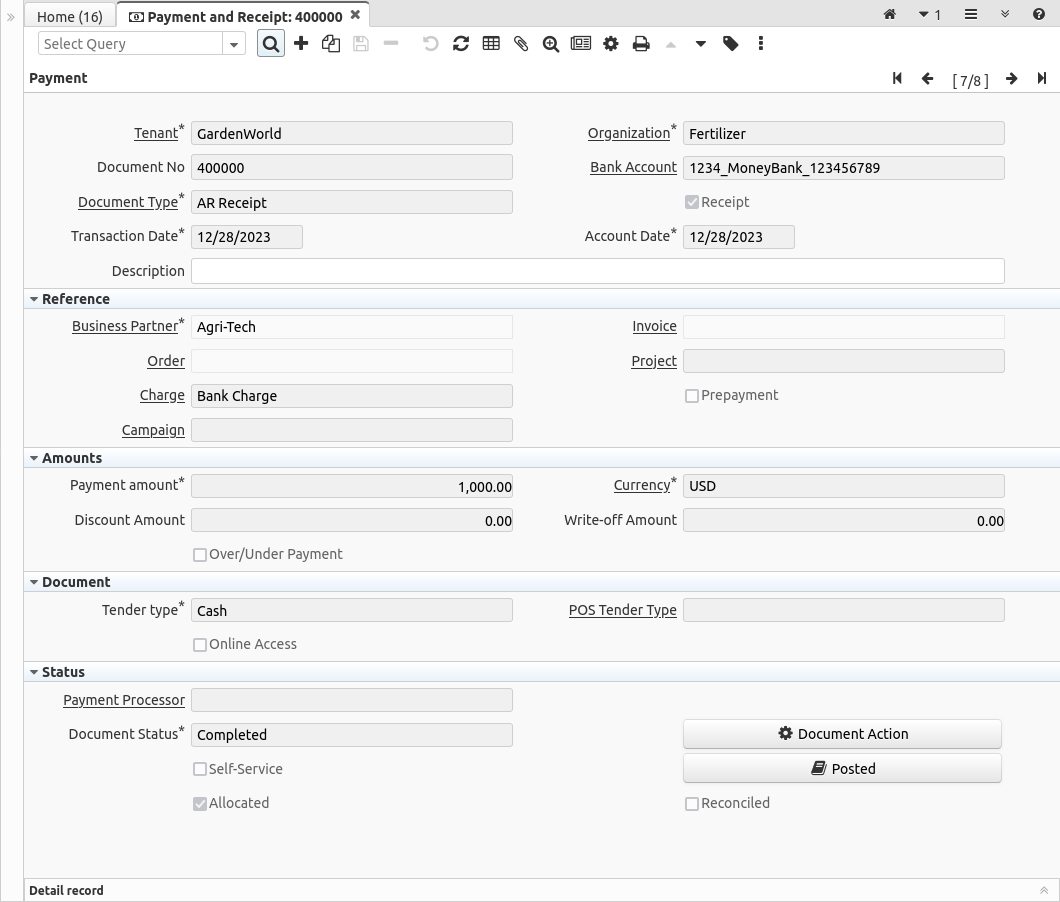Click into the Description input field
The image size is (1060, 902).
coord(597,271)
